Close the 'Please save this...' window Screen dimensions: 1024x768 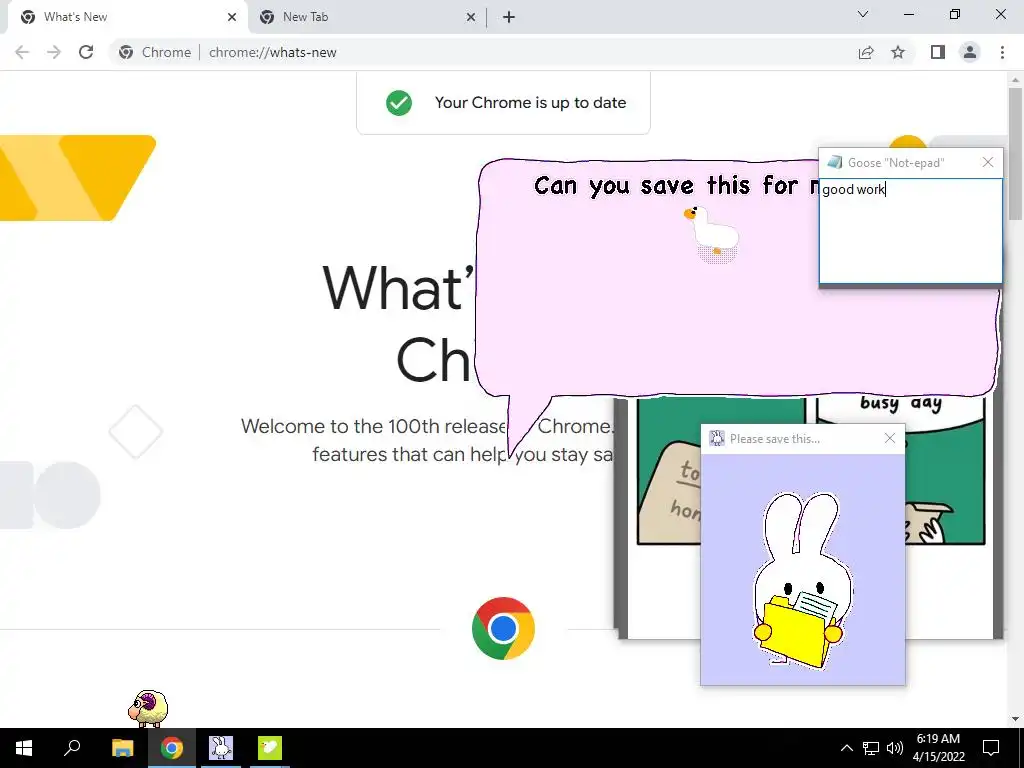pos(889,438)
